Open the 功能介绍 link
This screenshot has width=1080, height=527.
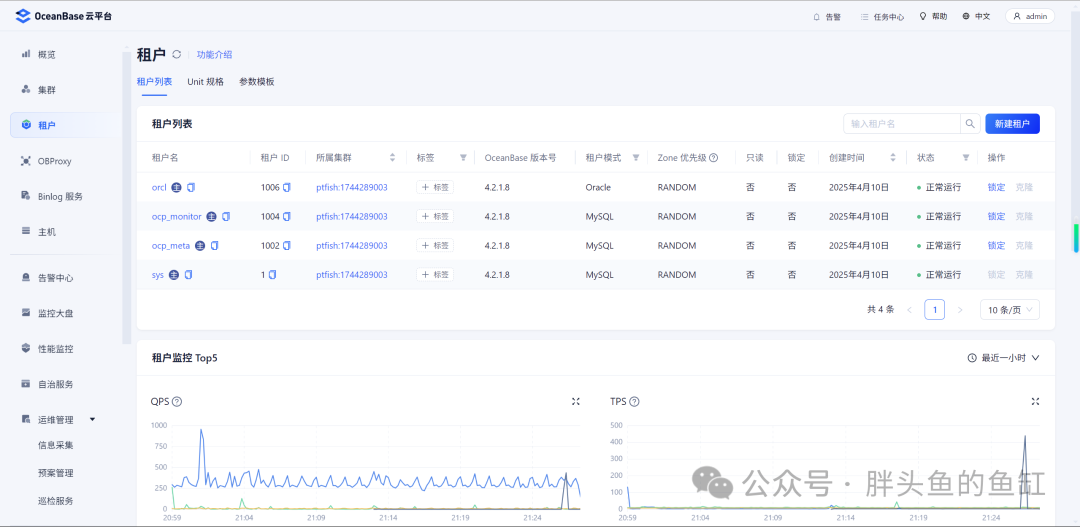[x=214, y=54]
